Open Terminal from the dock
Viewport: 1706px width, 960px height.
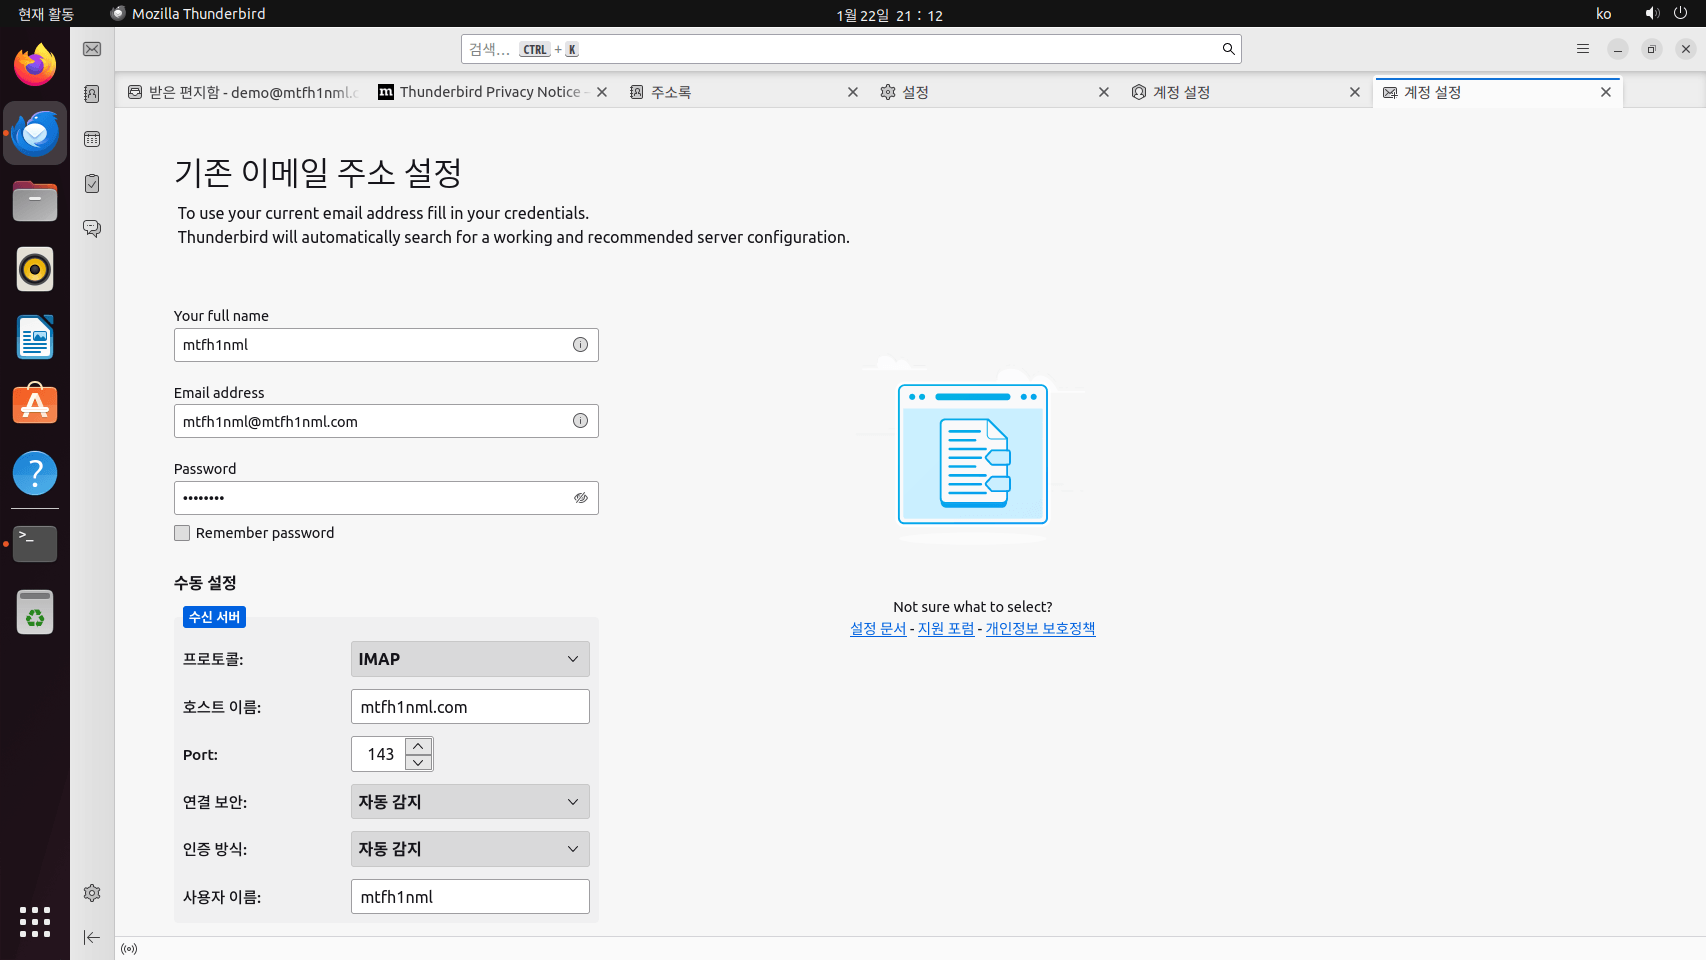pos(35,543)
